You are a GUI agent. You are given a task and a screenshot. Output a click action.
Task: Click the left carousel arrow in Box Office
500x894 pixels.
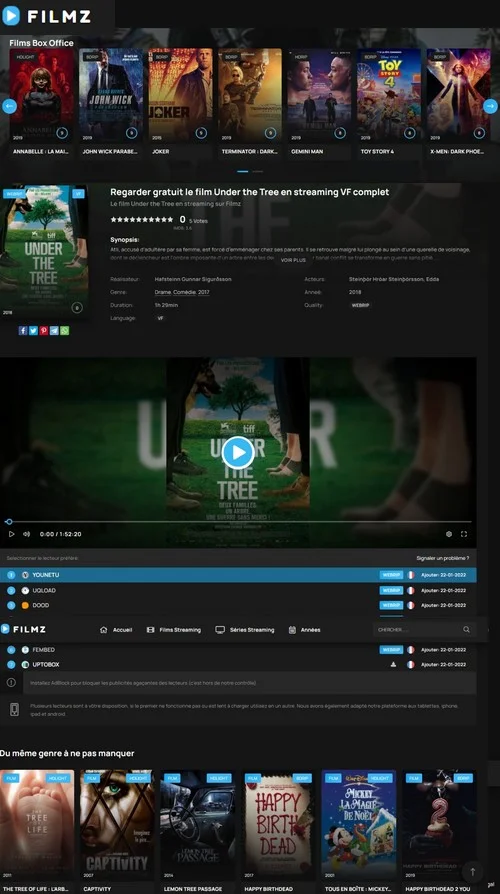point(9,106)
